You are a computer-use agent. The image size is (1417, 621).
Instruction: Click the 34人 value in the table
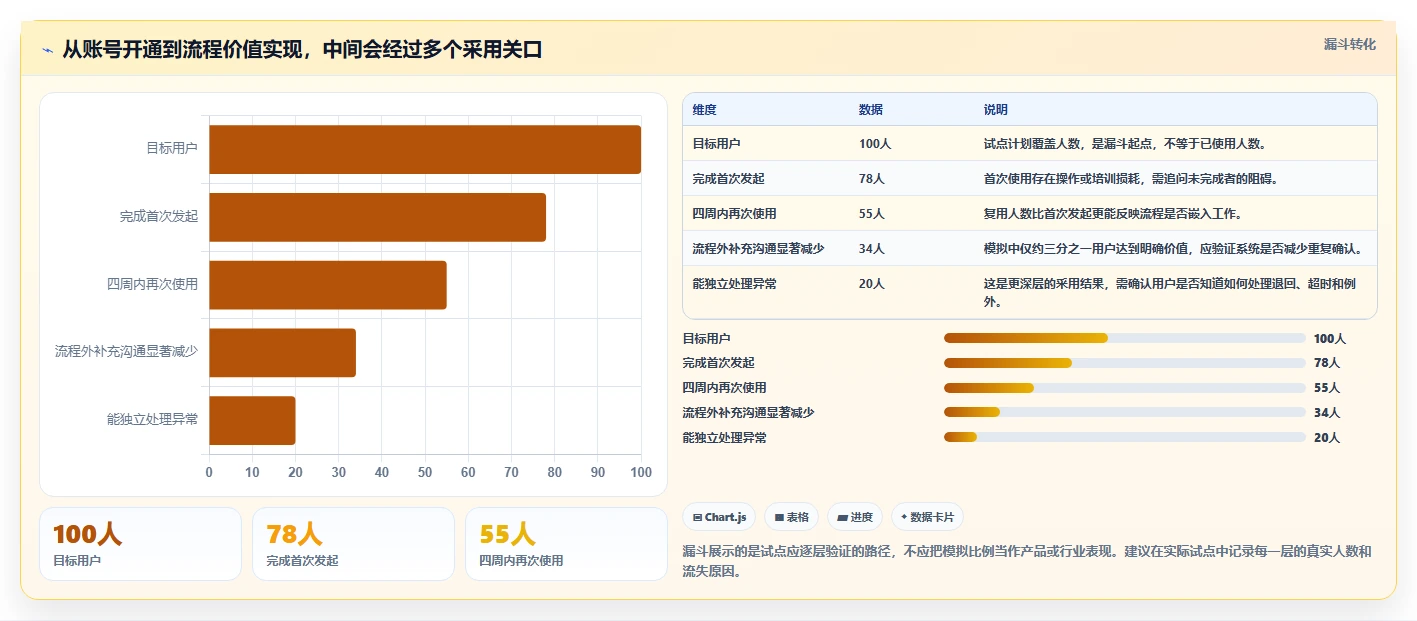872,249
